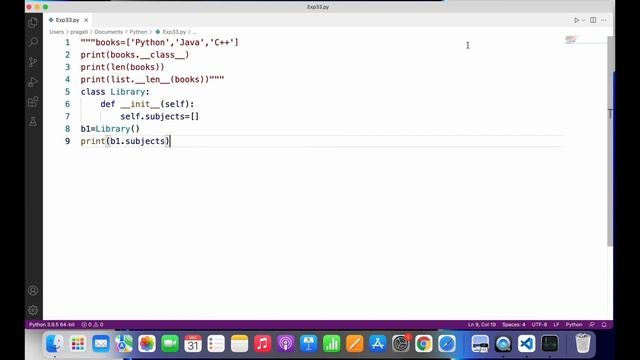
Task: Change the LF end of line sequence
Action: 556,324
